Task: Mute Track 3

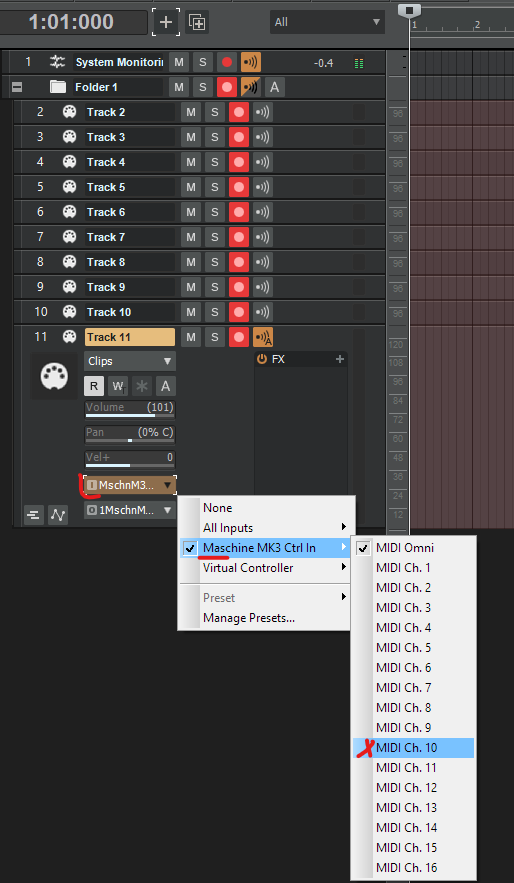Action: coord(191,137)
